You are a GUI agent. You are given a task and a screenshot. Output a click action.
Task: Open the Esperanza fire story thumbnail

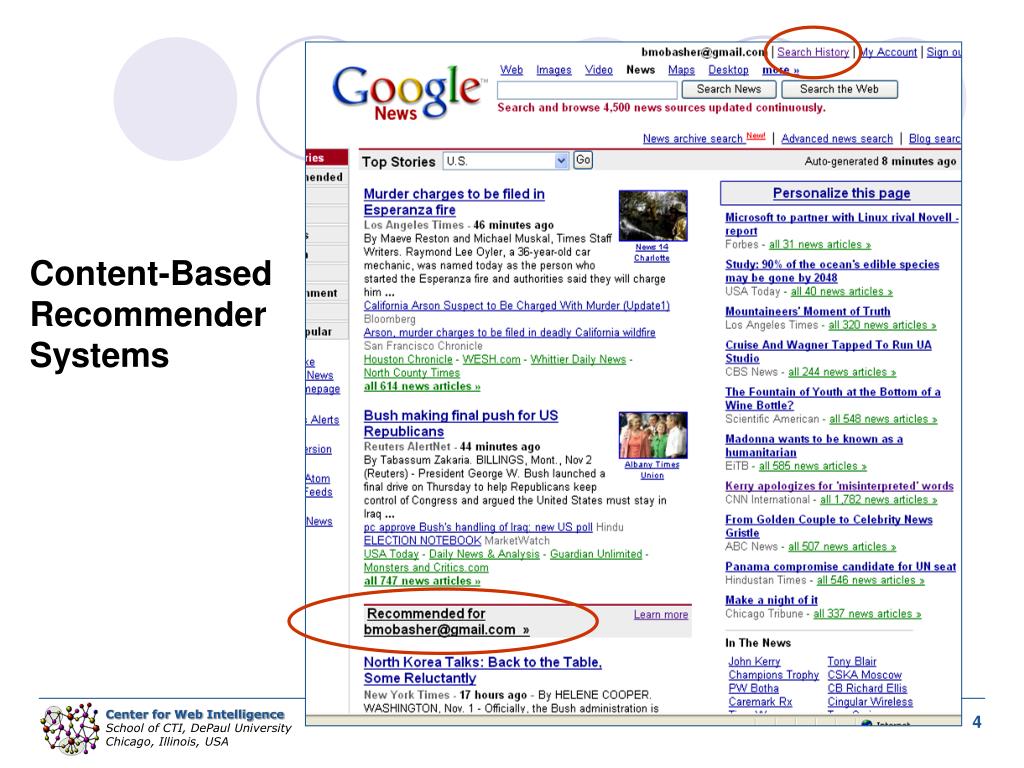pyautogui.click(x=653, y=216)
